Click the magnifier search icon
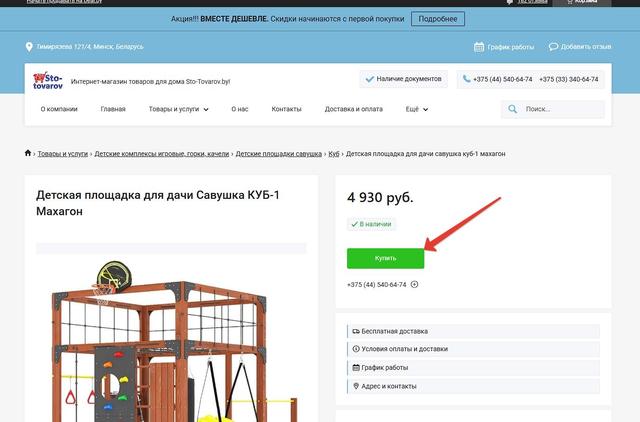 513,109
